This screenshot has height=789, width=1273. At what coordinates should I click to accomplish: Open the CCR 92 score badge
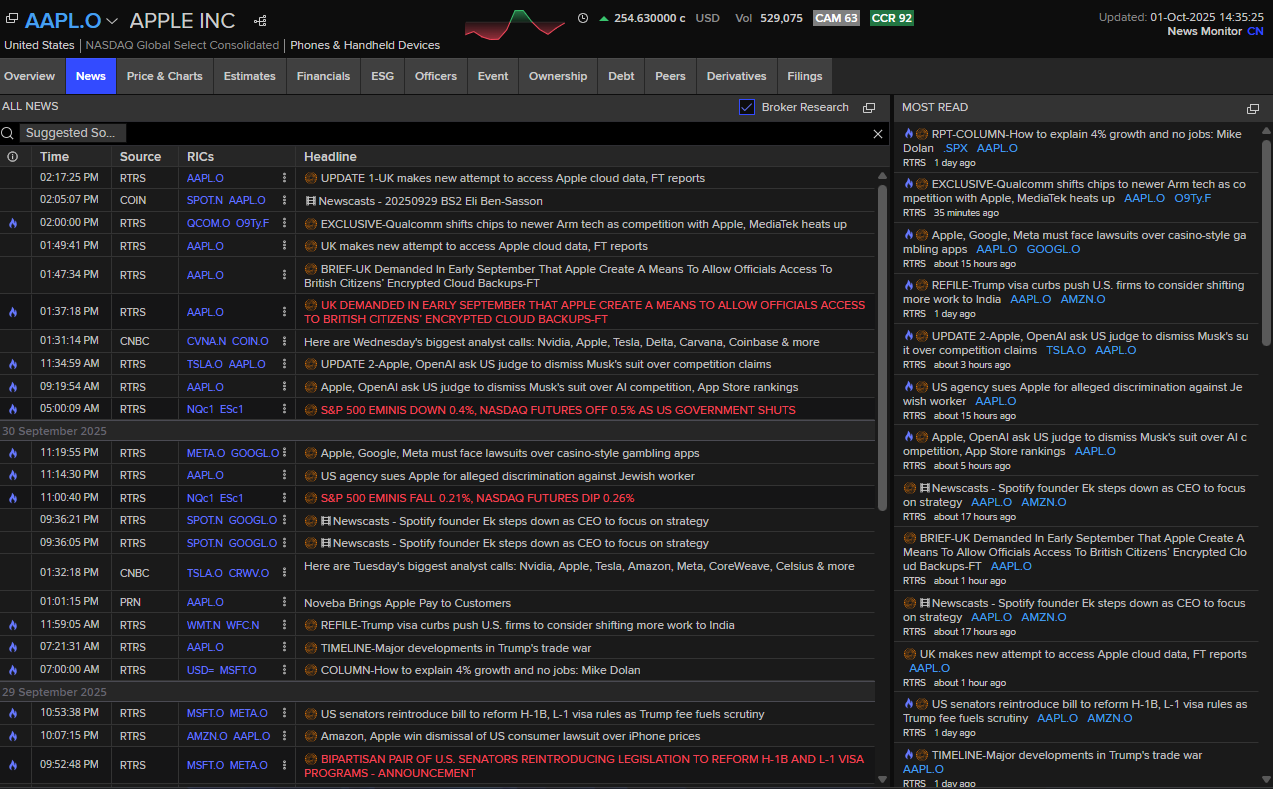[892, 18]
